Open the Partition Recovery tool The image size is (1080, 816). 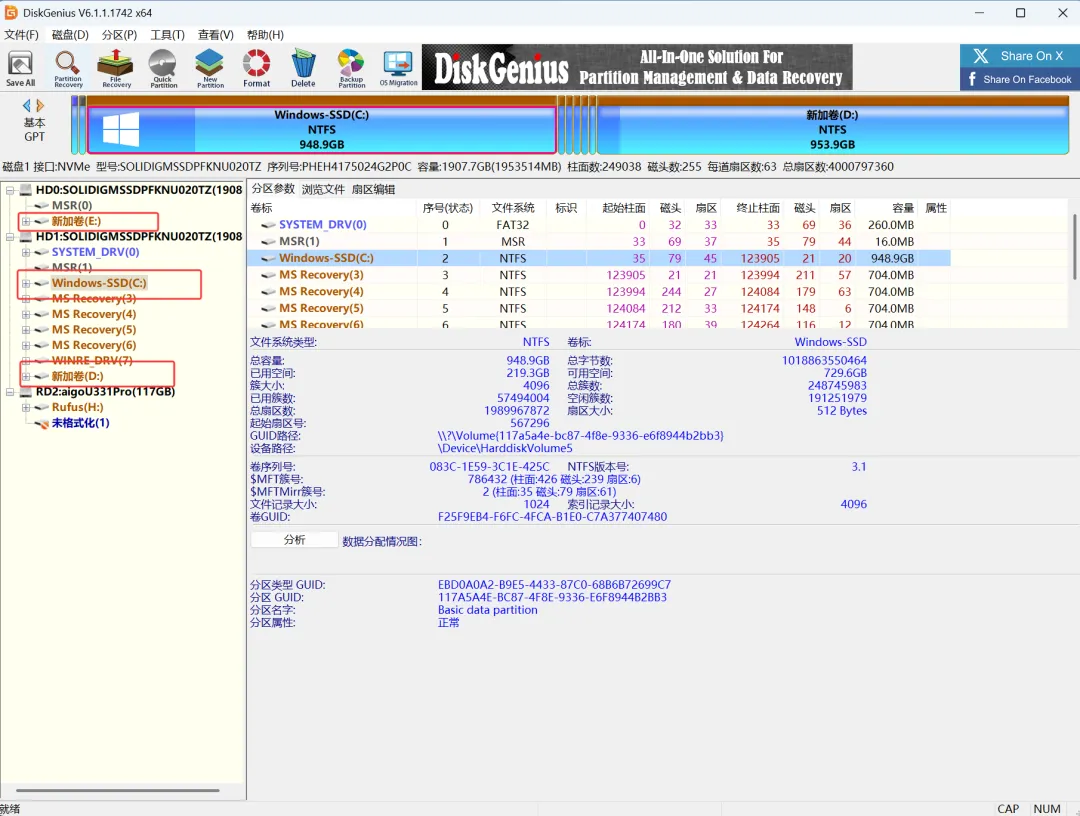click(68, 68)
